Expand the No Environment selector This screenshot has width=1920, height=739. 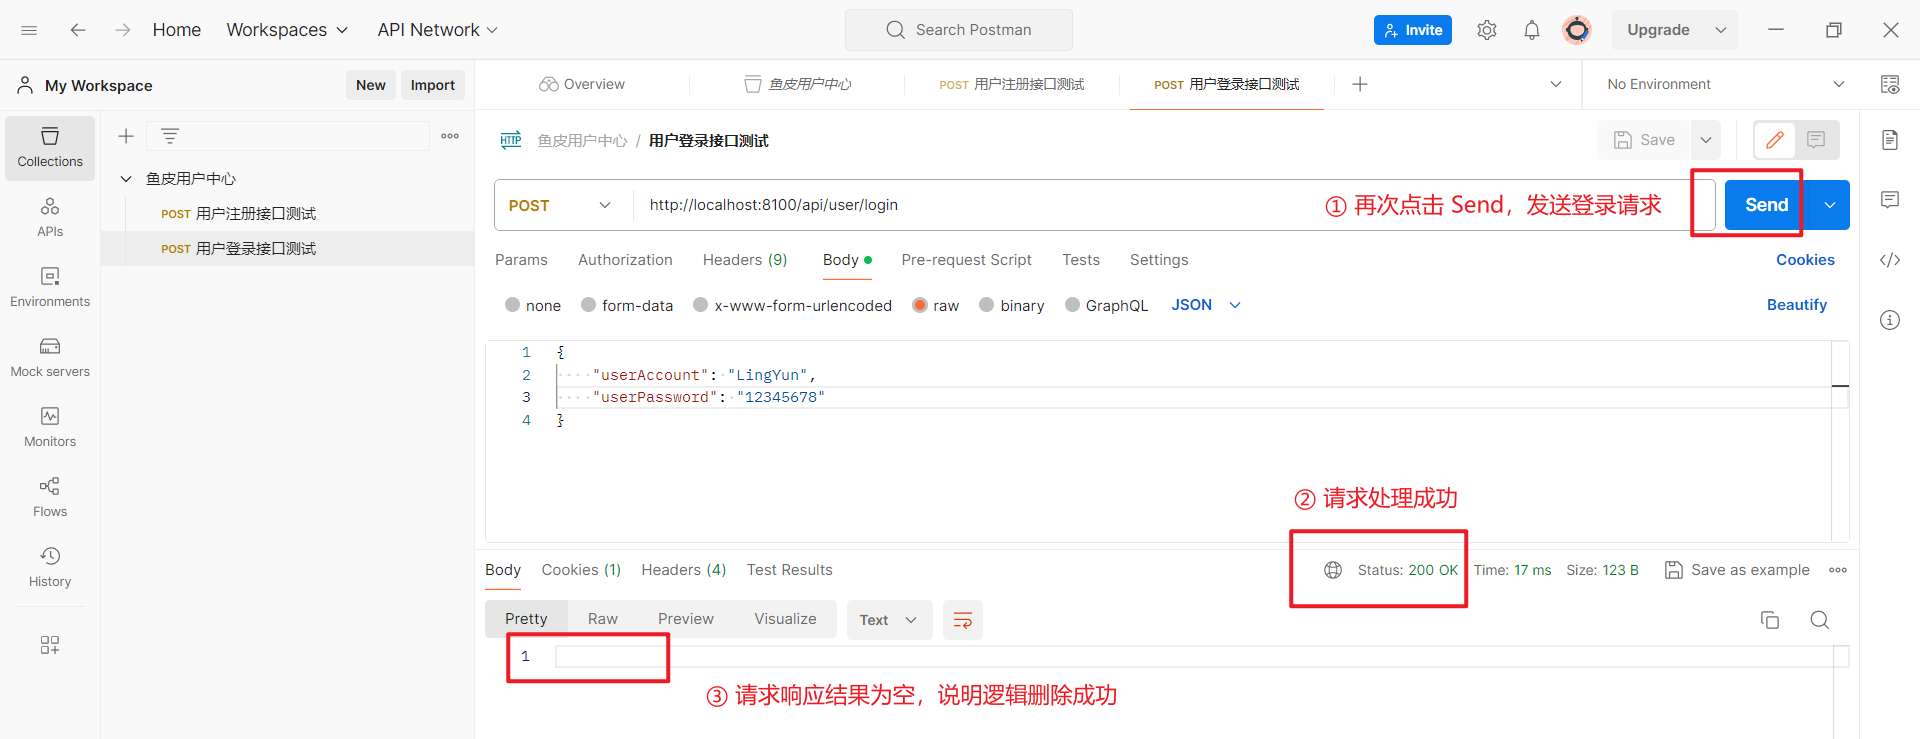click(x=1724, y=84)
